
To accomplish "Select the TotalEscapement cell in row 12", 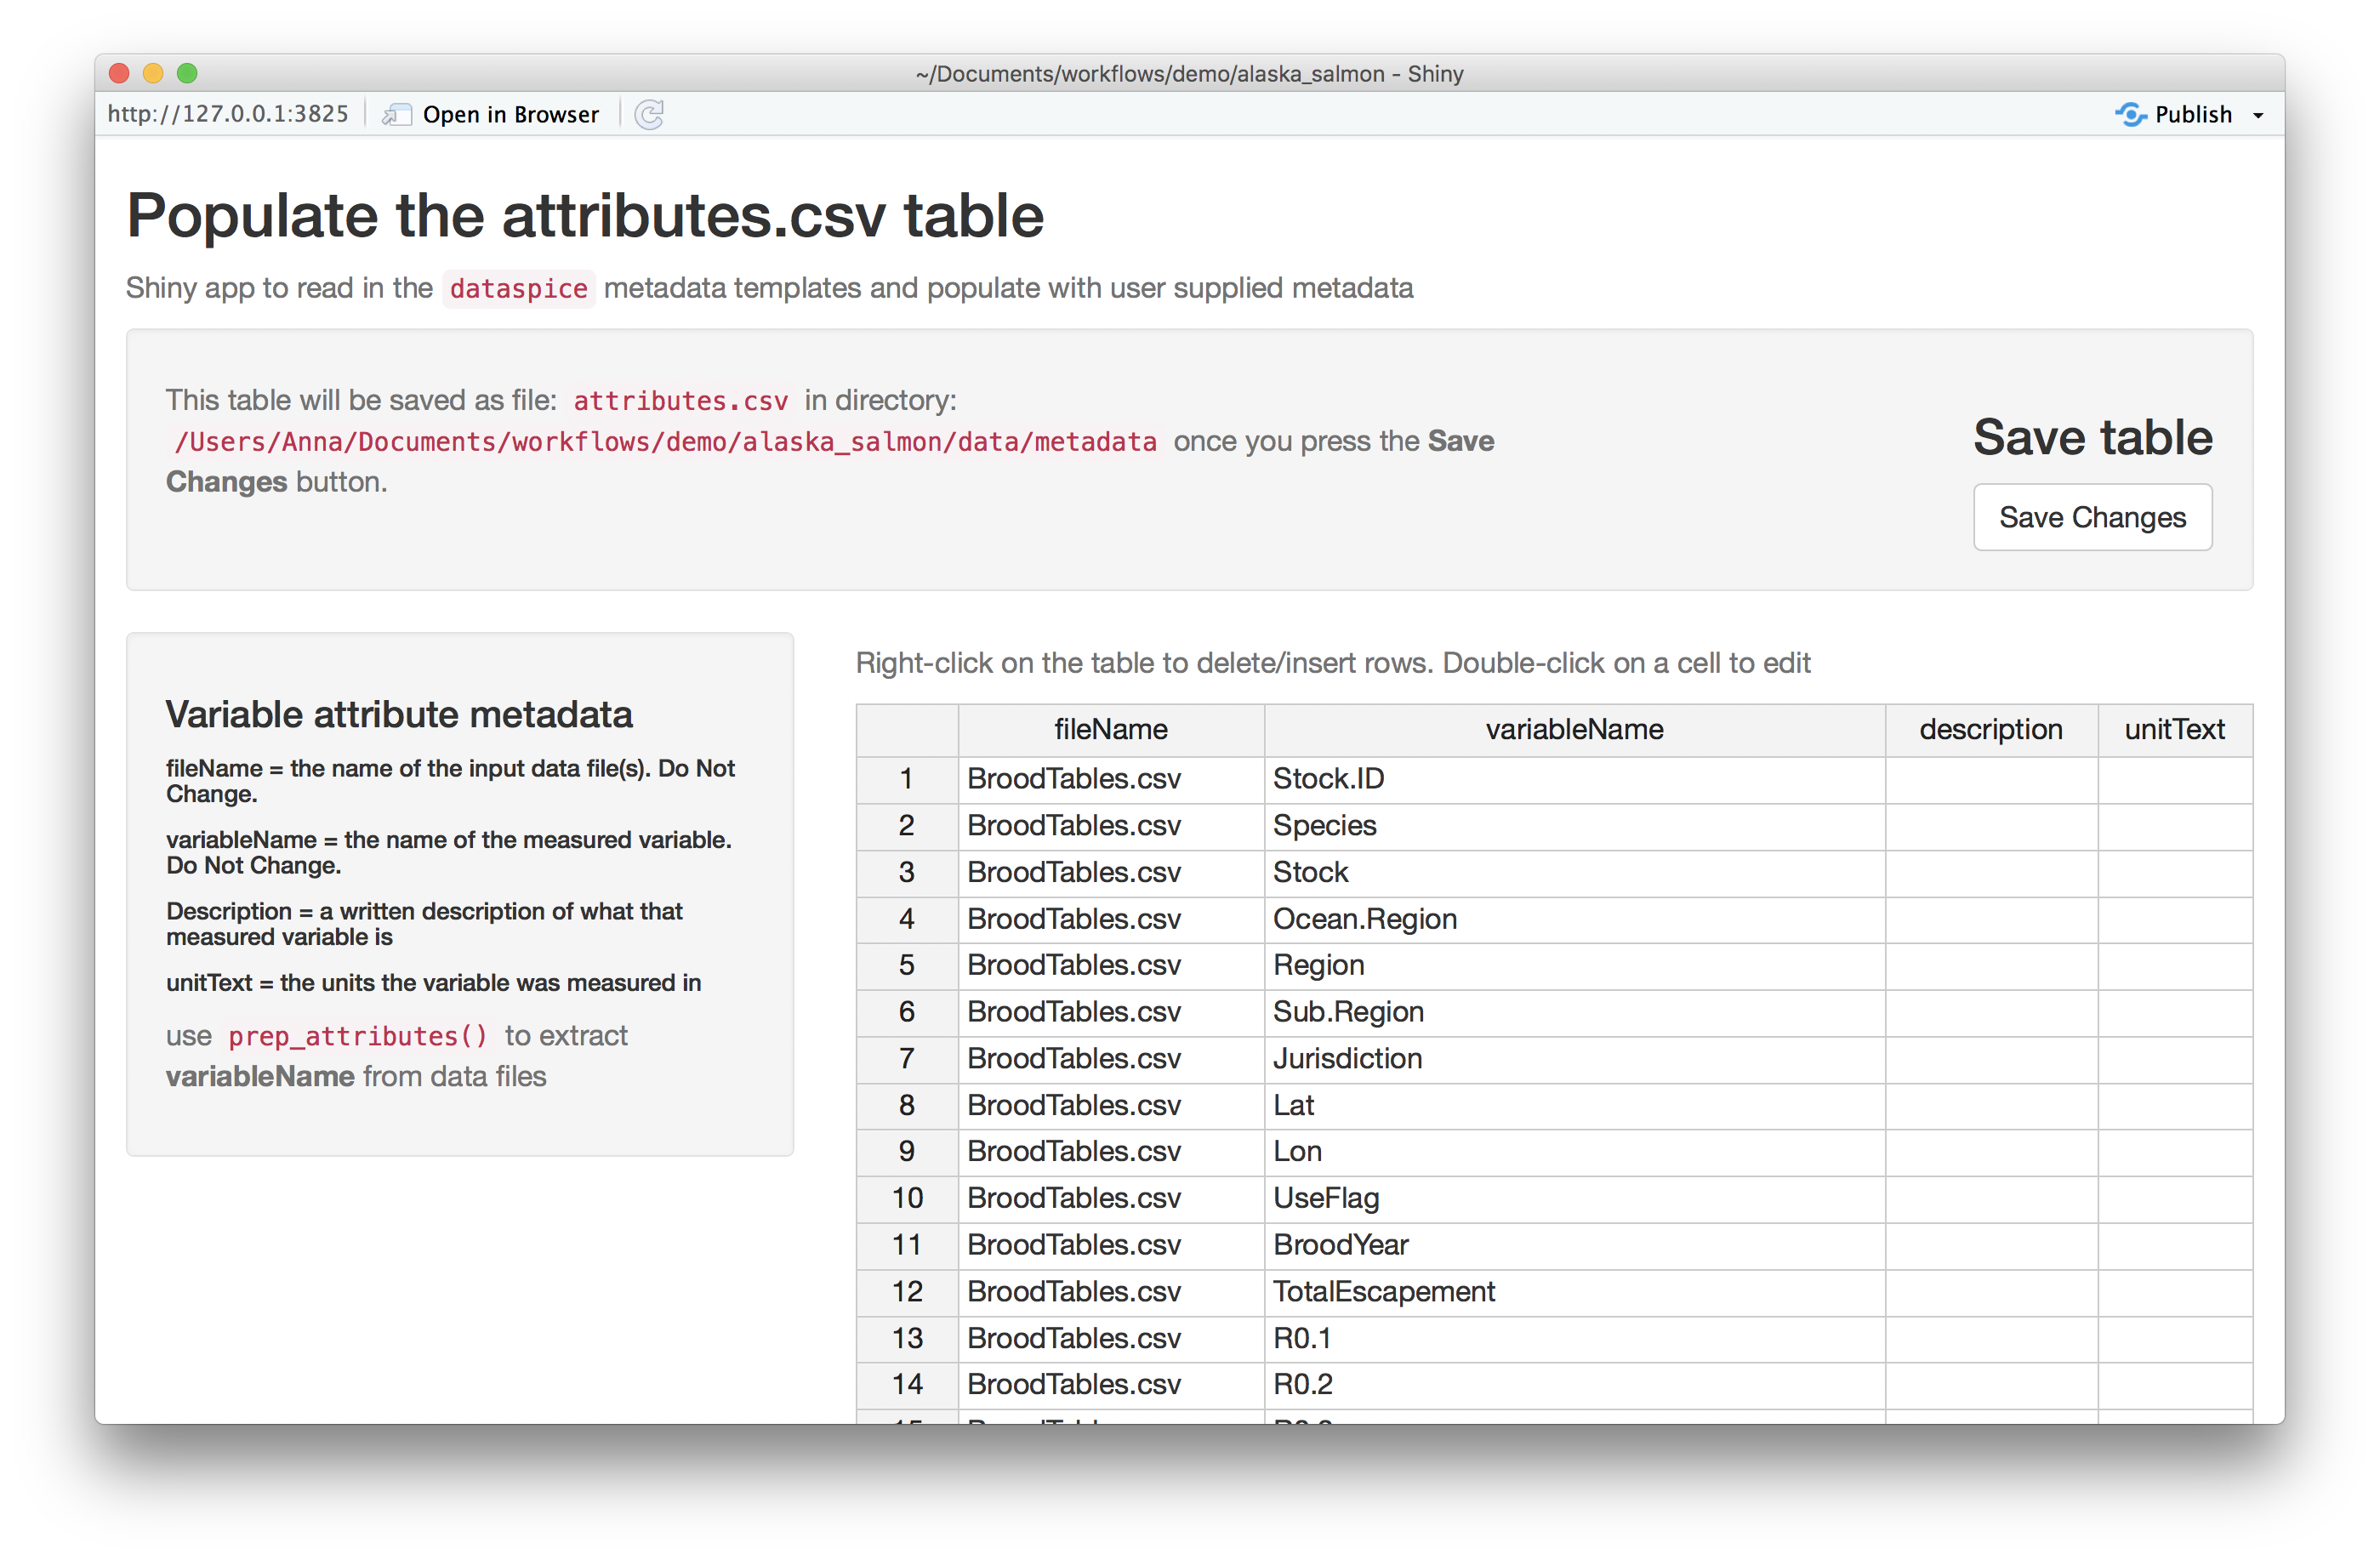I will click(x=1384, y=1291).
